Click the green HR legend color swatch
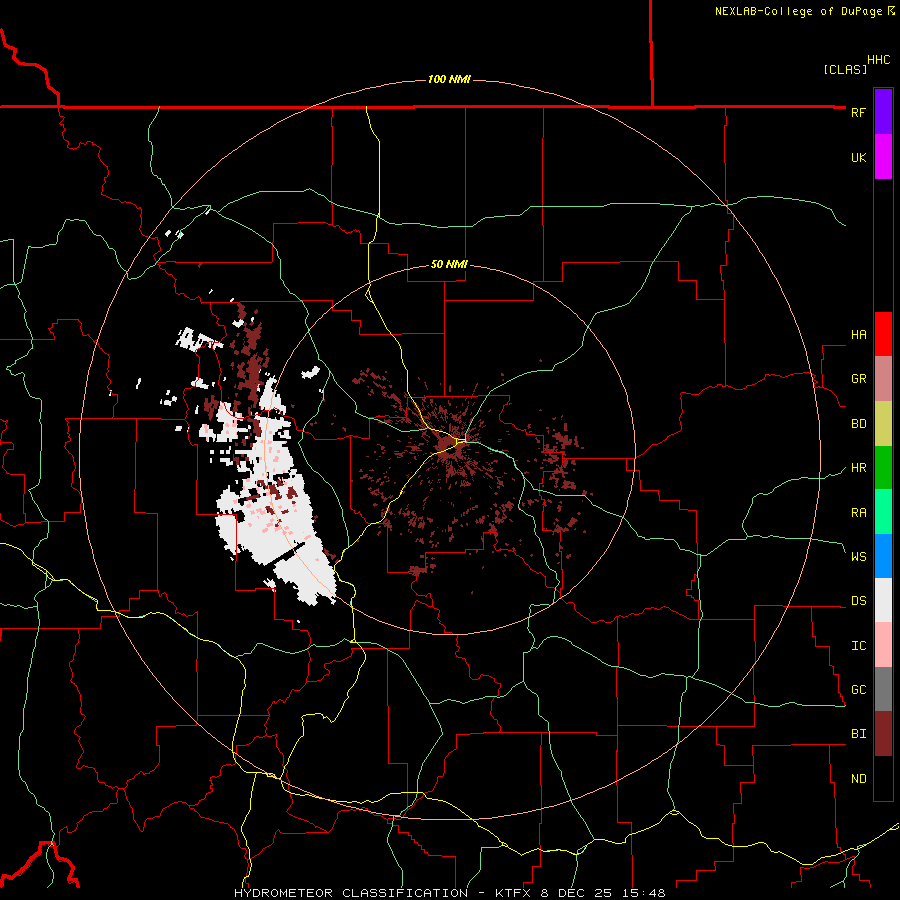This screenshot has width=900, height=900. pyautogui.click(x=883, y=468)
